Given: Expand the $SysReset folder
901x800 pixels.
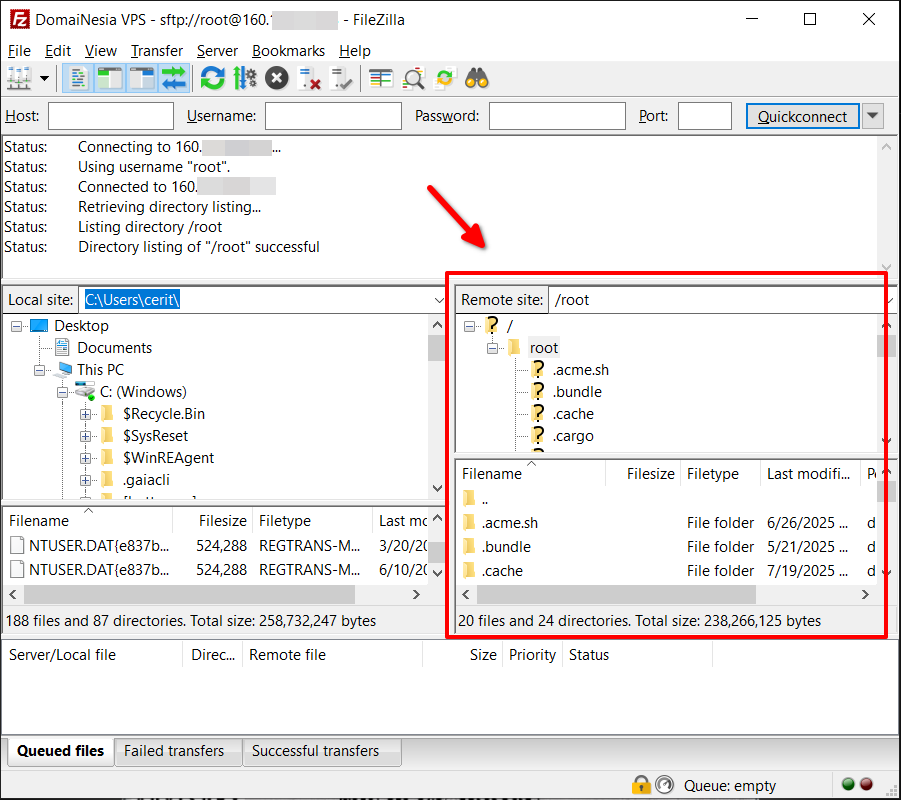Looking at the screenshot, I should pyautogui.click(x=85, y=436).
